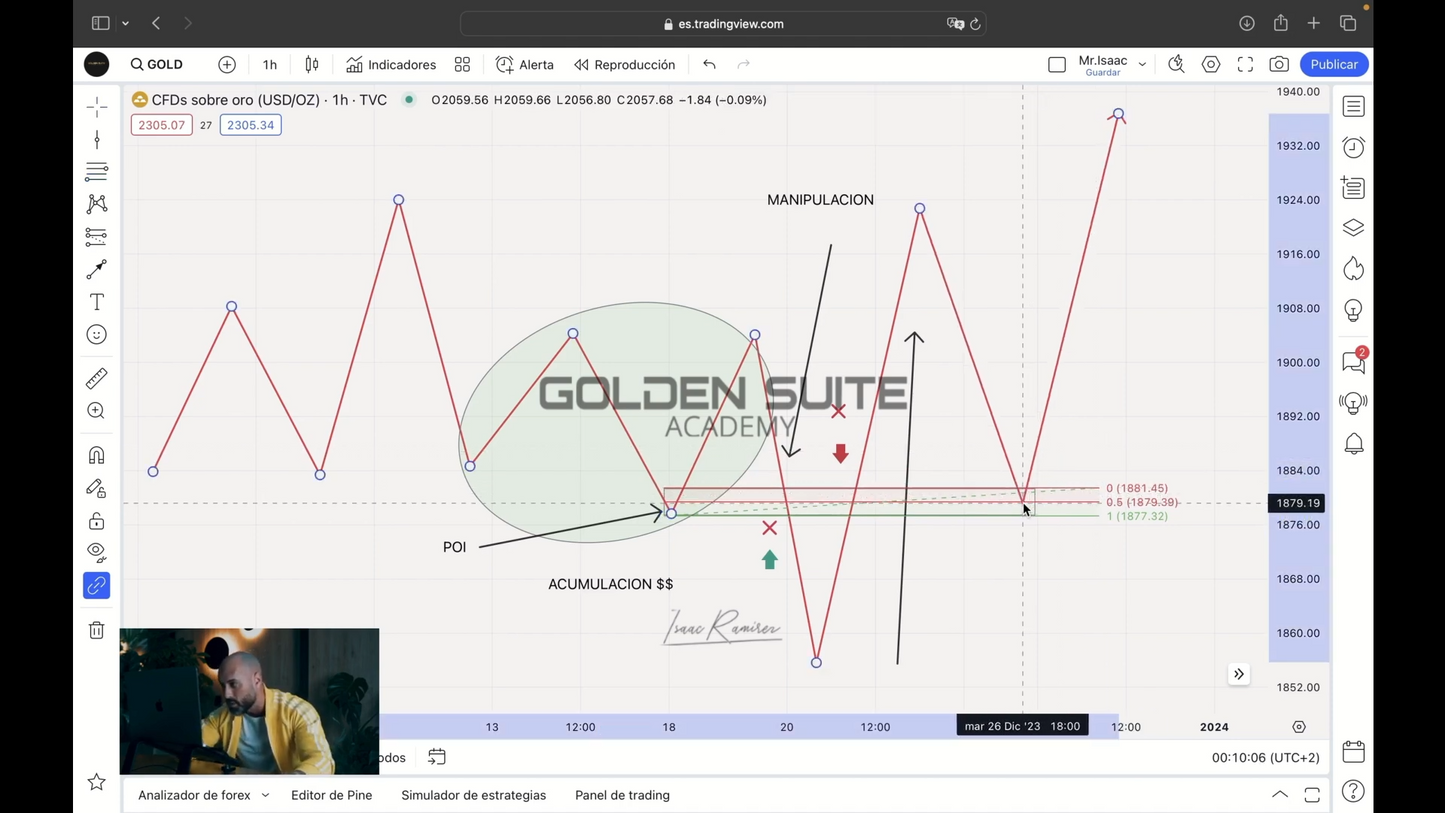The width and height of the screenshot is (1445, 813).
Task: Open the calendar panel icon
Action: click(1354, 751)
